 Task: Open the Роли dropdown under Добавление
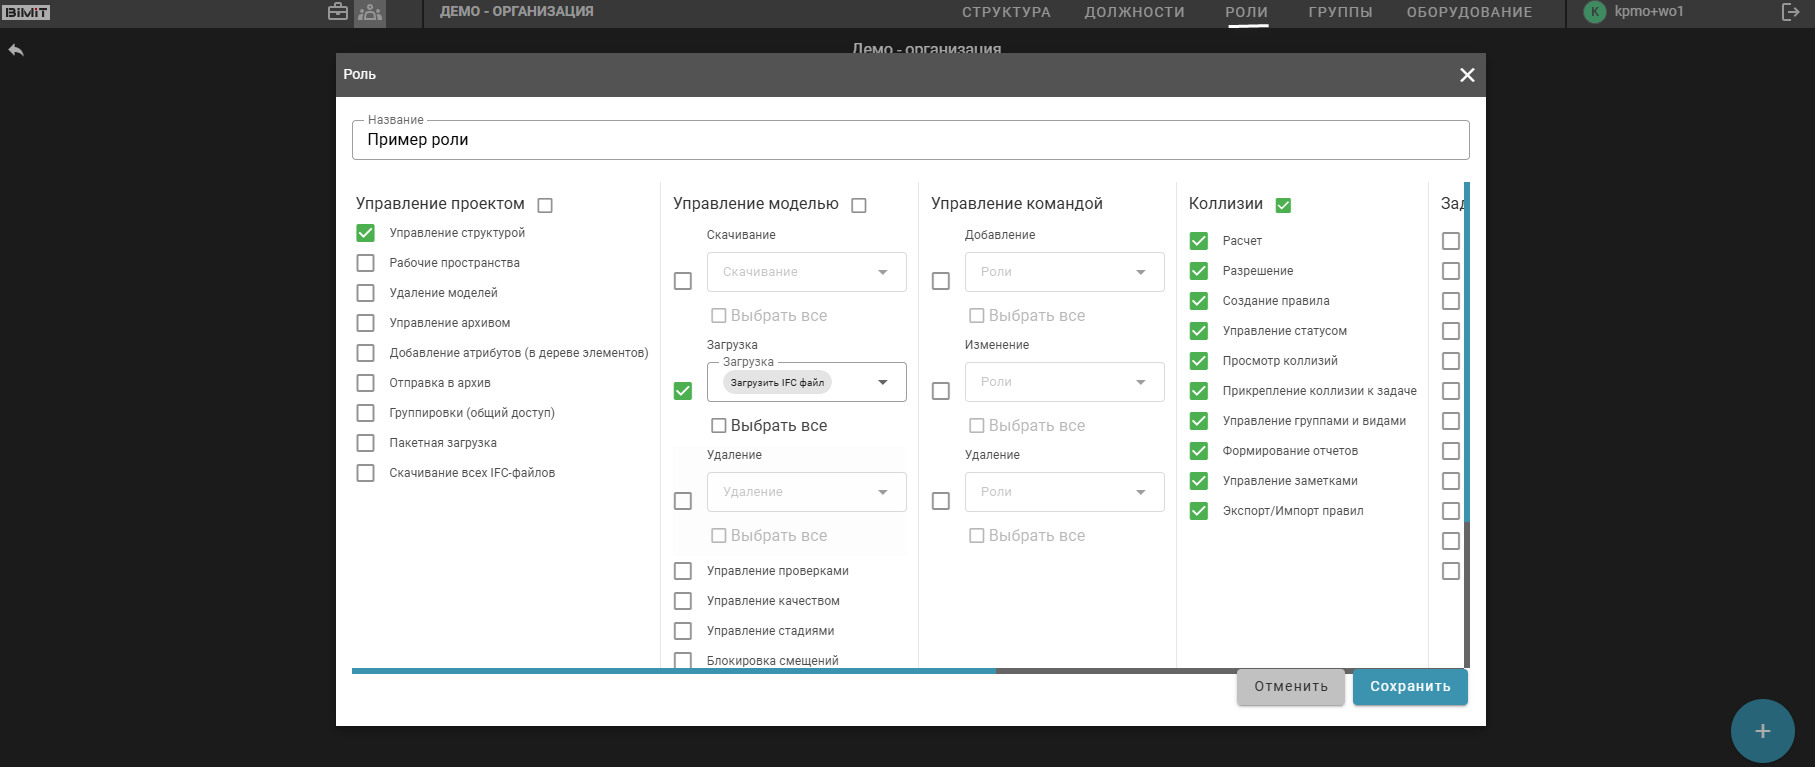coord(1064,272)
